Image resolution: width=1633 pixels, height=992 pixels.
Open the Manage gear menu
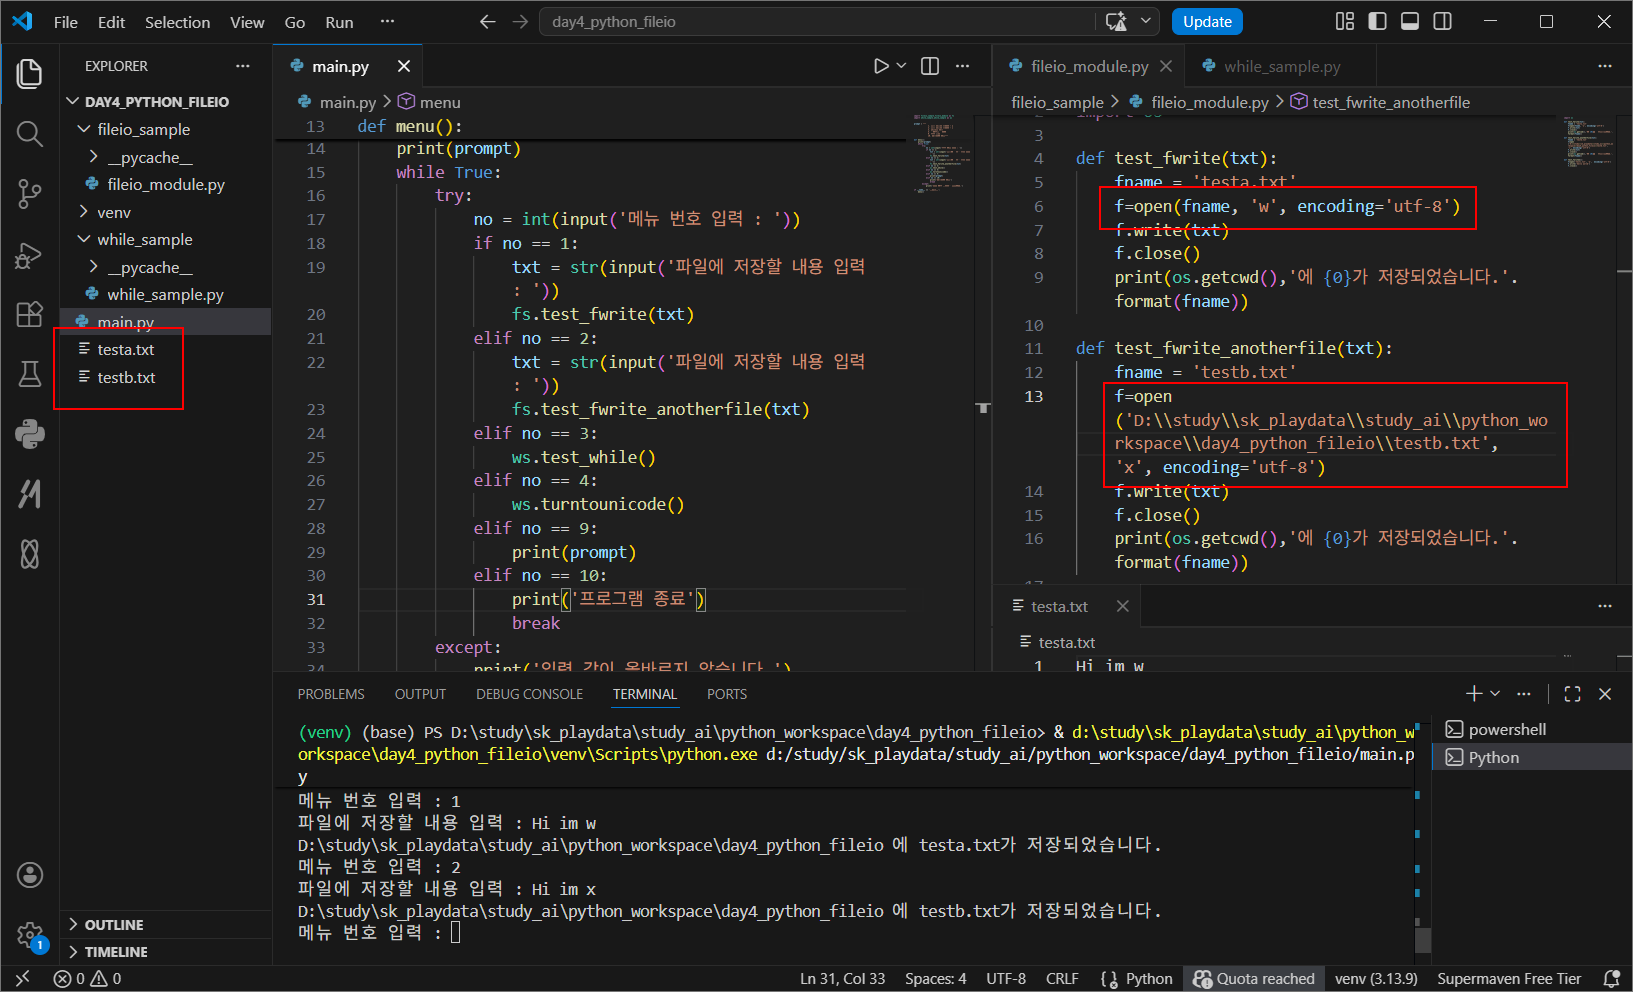(30, 936)
